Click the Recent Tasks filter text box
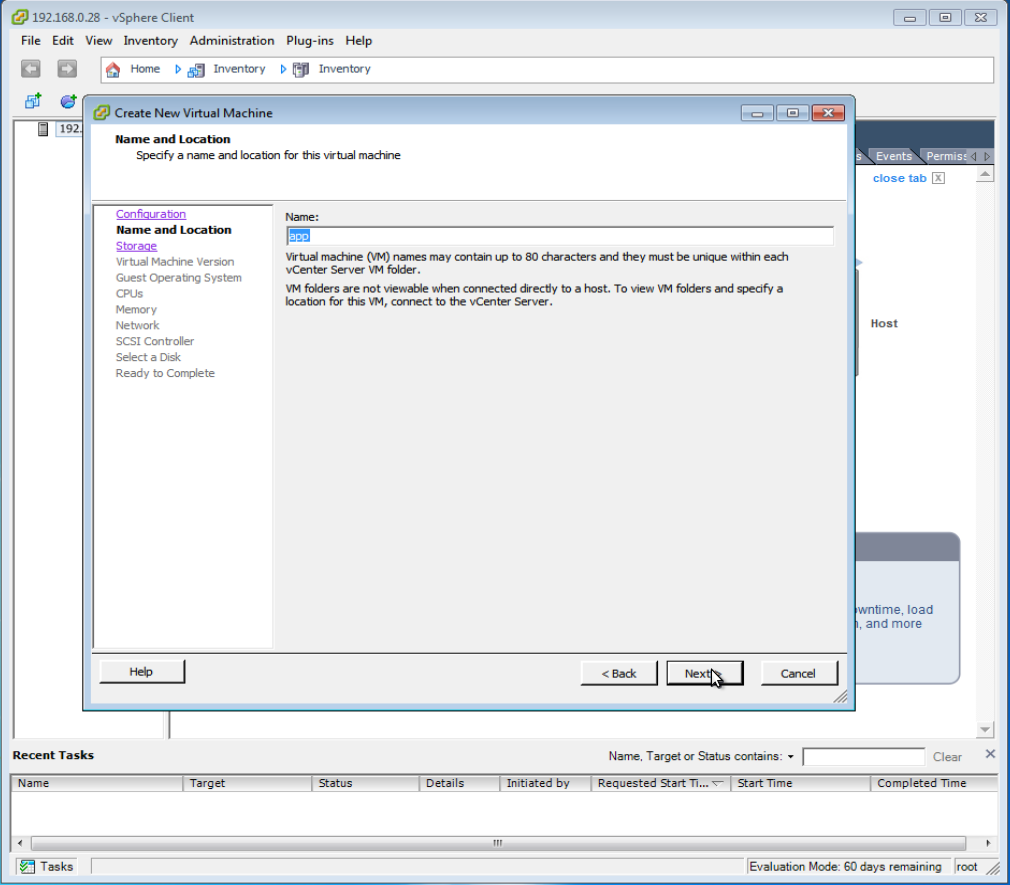Viewport: 1010px width, 885px height. pos(863,757)
